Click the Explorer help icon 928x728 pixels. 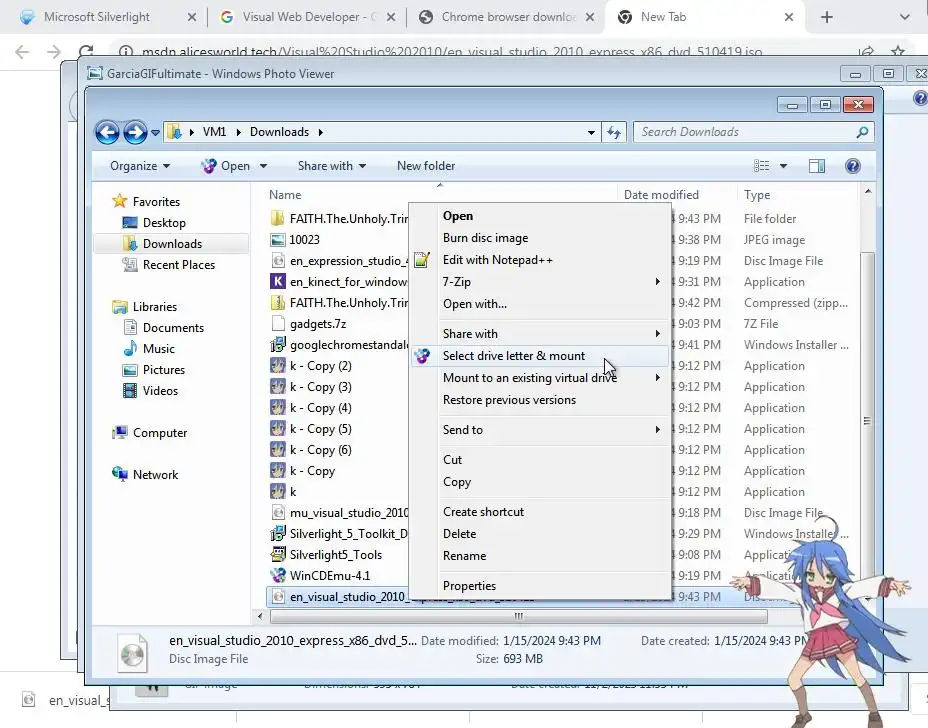(853, 166)
